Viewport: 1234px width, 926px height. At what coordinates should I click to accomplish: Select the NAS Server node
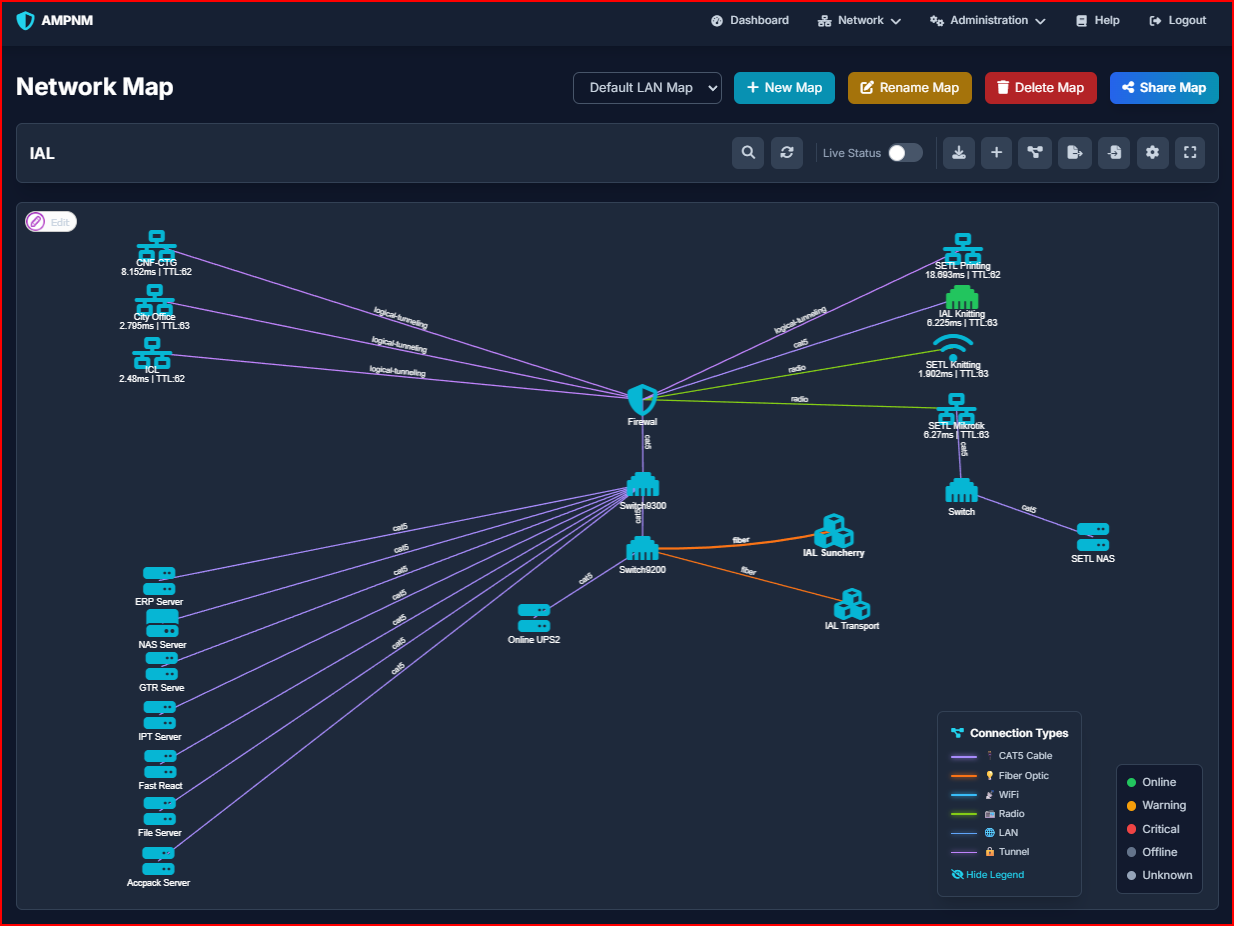[x=162, y=624]
